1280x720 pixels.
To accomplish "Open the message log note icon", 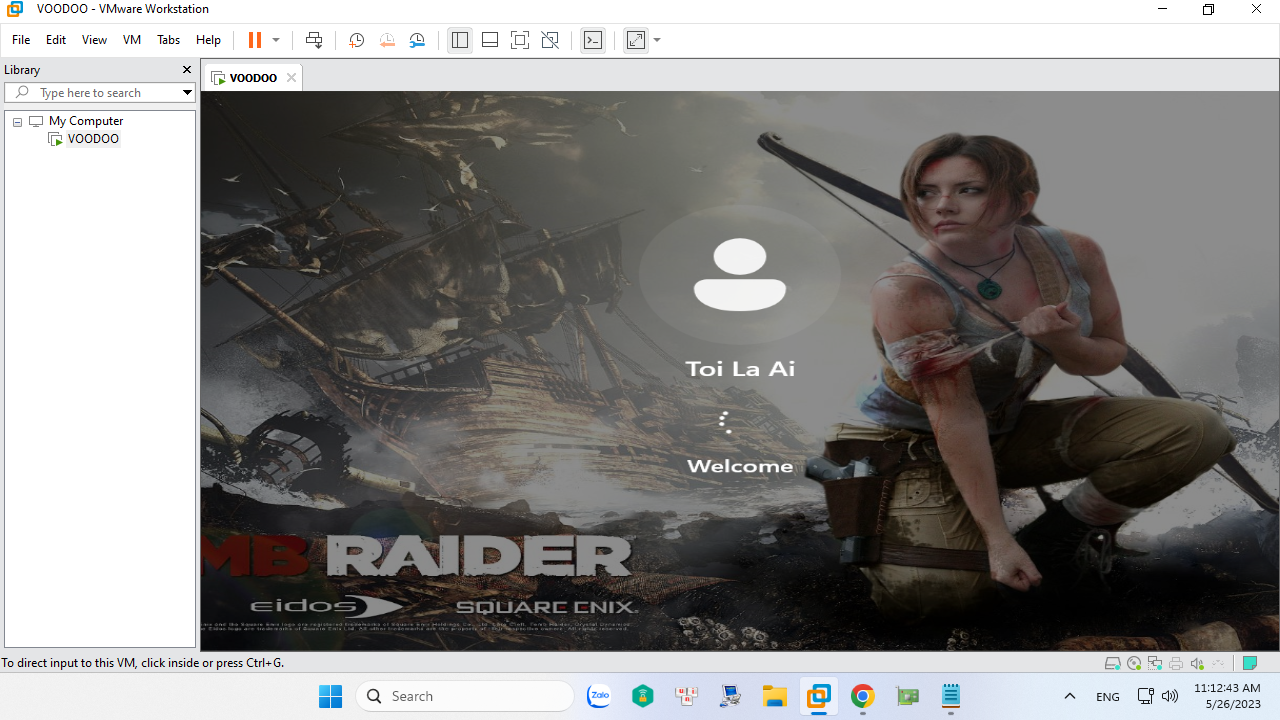I will (x=1249, y=663).
